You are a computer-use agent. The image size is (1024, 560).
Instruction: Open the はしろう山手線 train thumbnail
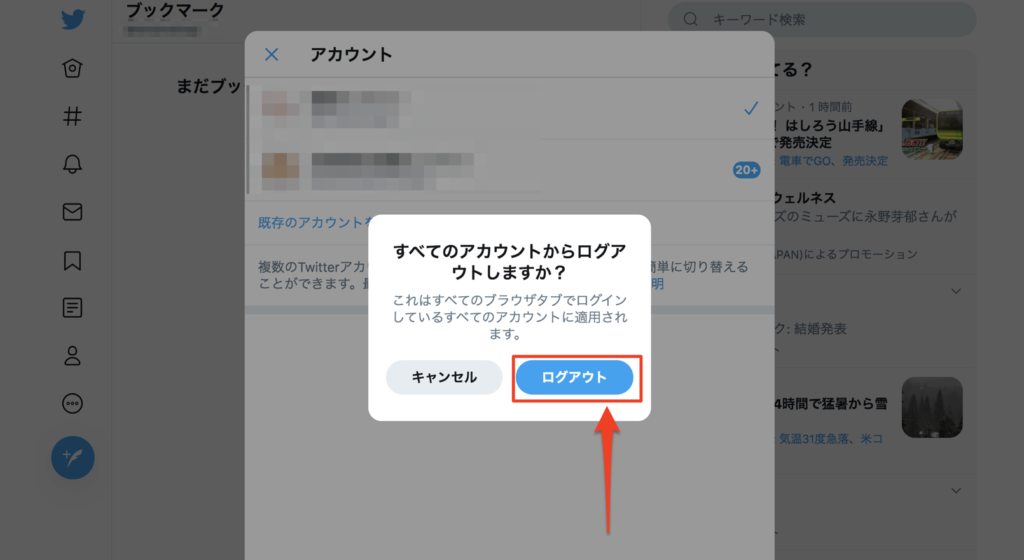pyautogui.click(x=932, y=129)
